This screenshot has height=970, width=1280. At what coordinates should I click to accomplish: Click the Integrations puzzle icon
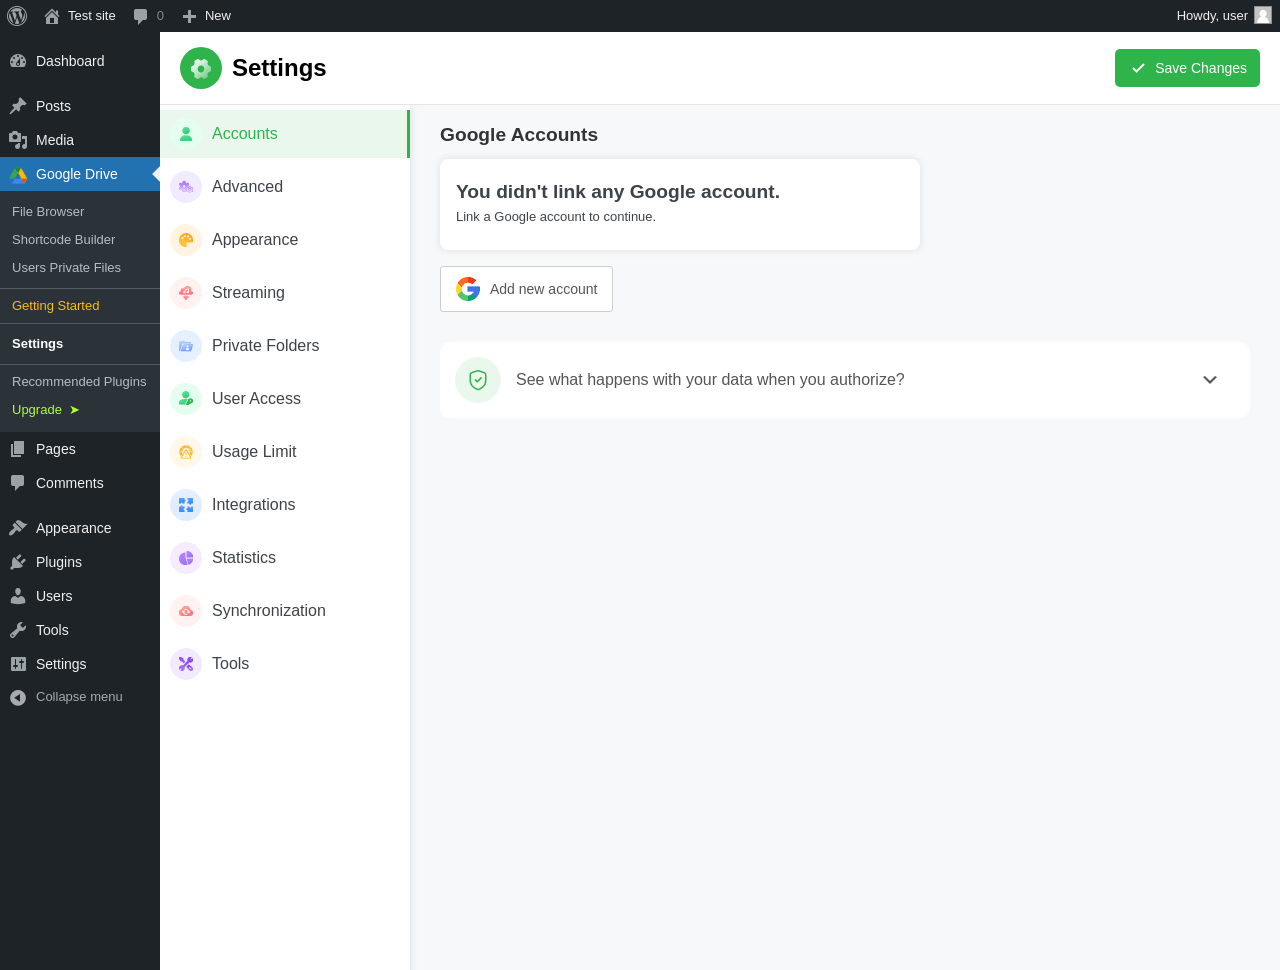pos(186,505)
